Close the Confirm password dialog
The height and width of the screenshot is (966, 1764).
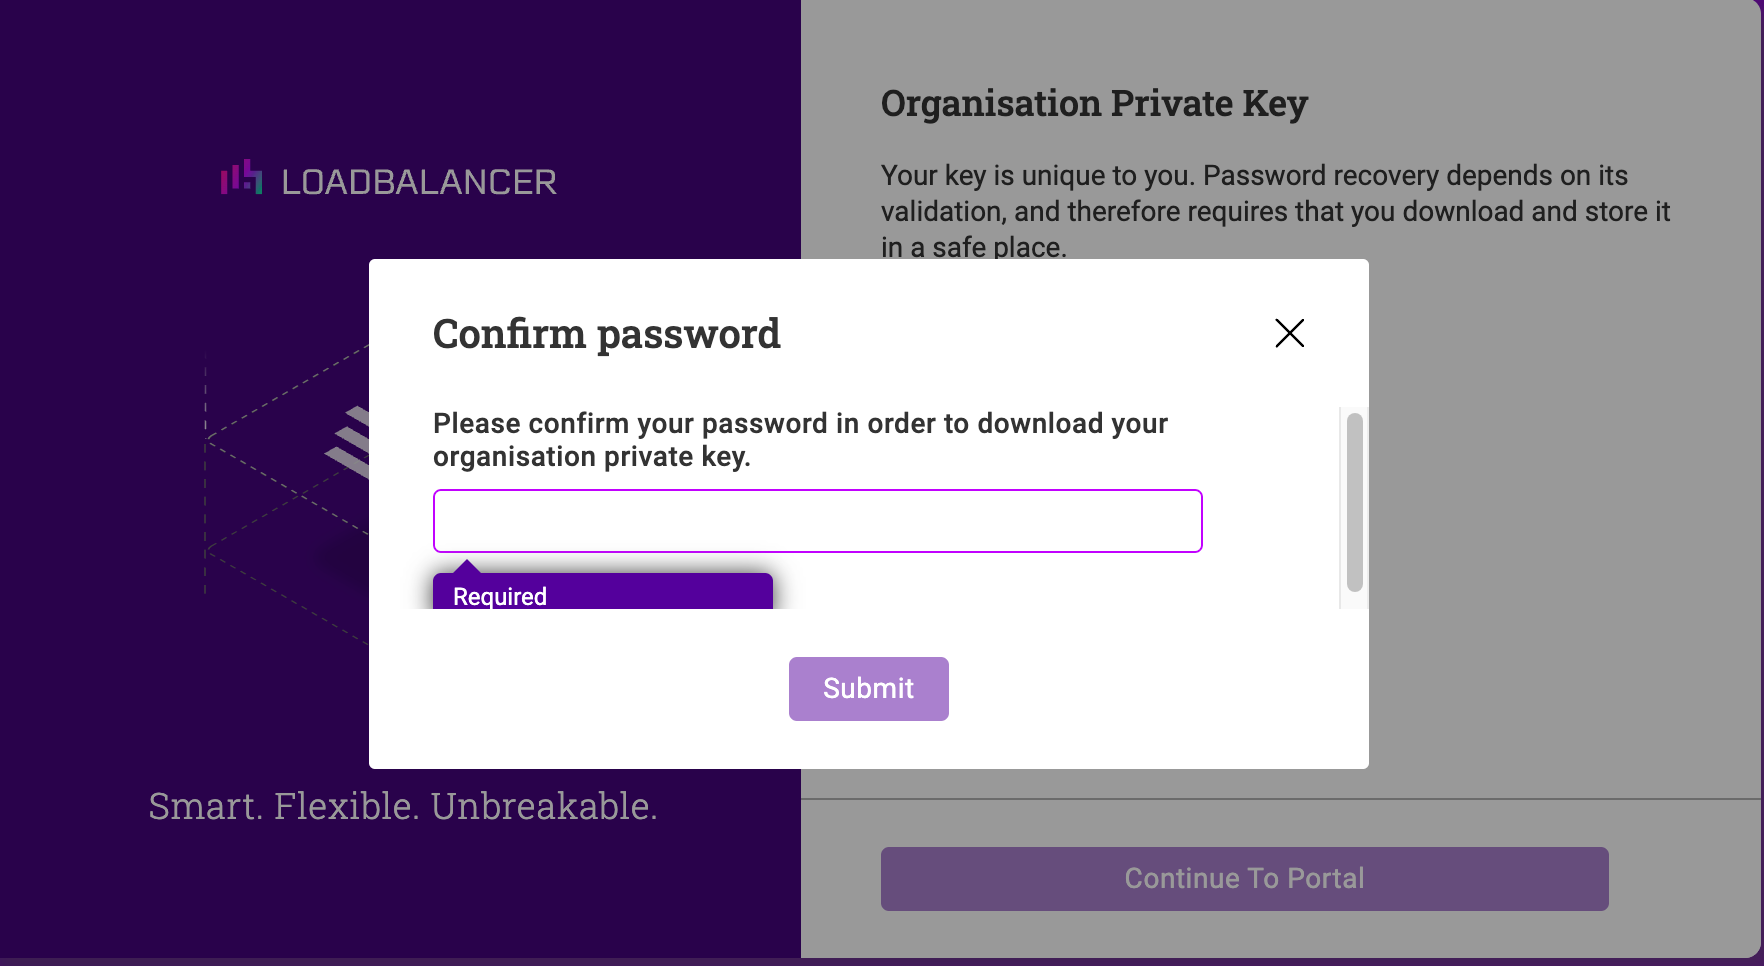pyautogui.click(x=1289, y=333)
